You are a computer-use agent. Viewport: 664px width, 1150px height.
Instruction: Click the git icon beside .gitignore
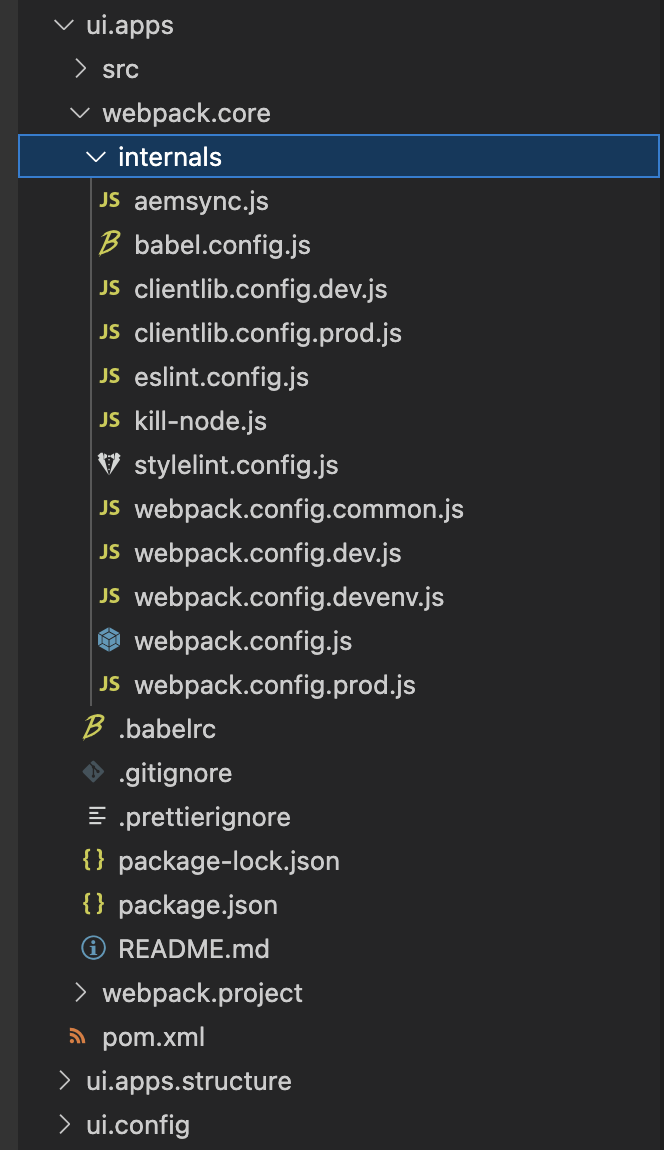click(x=93, y=772)
